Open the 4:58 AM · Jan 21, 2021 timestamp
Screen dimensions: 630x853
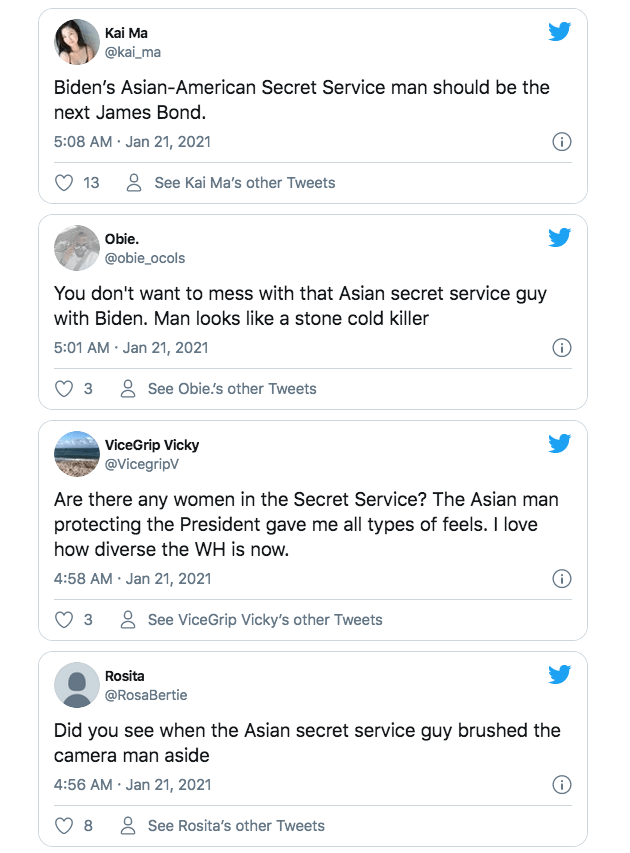pos(132,579)
